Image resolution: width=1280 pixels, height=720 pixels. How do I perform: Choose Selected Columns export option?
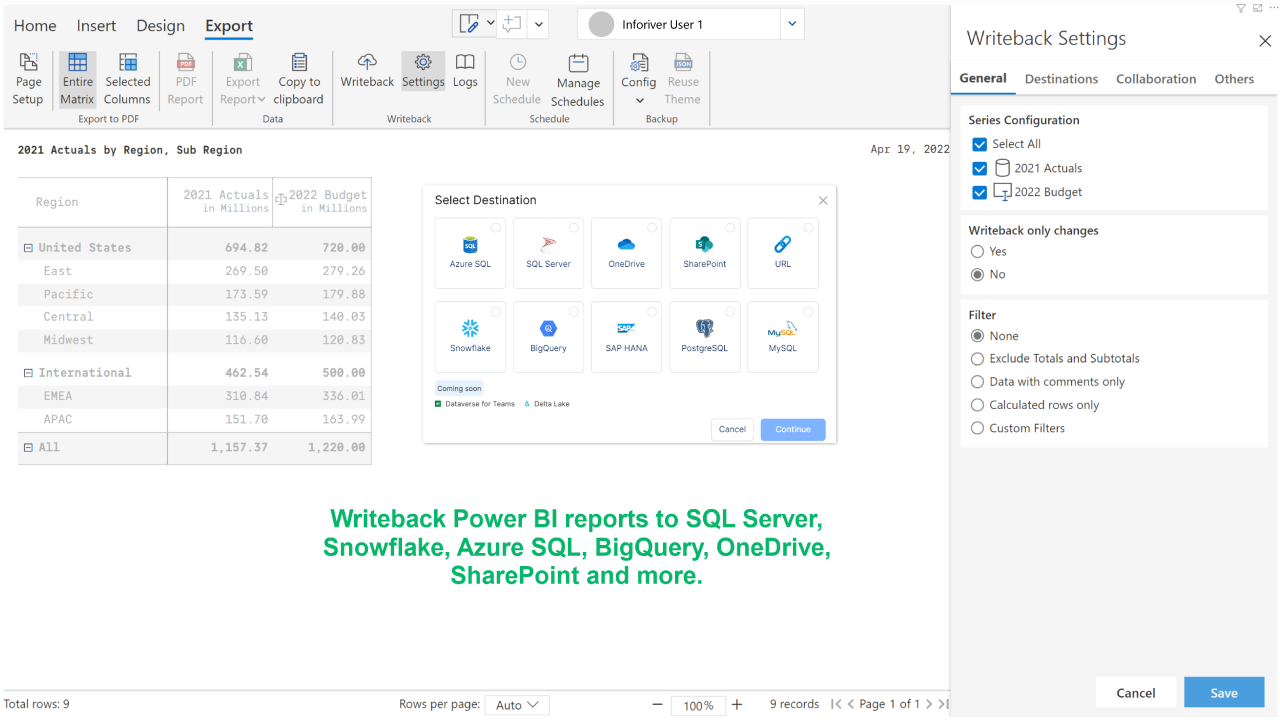(x=127, y=79)
